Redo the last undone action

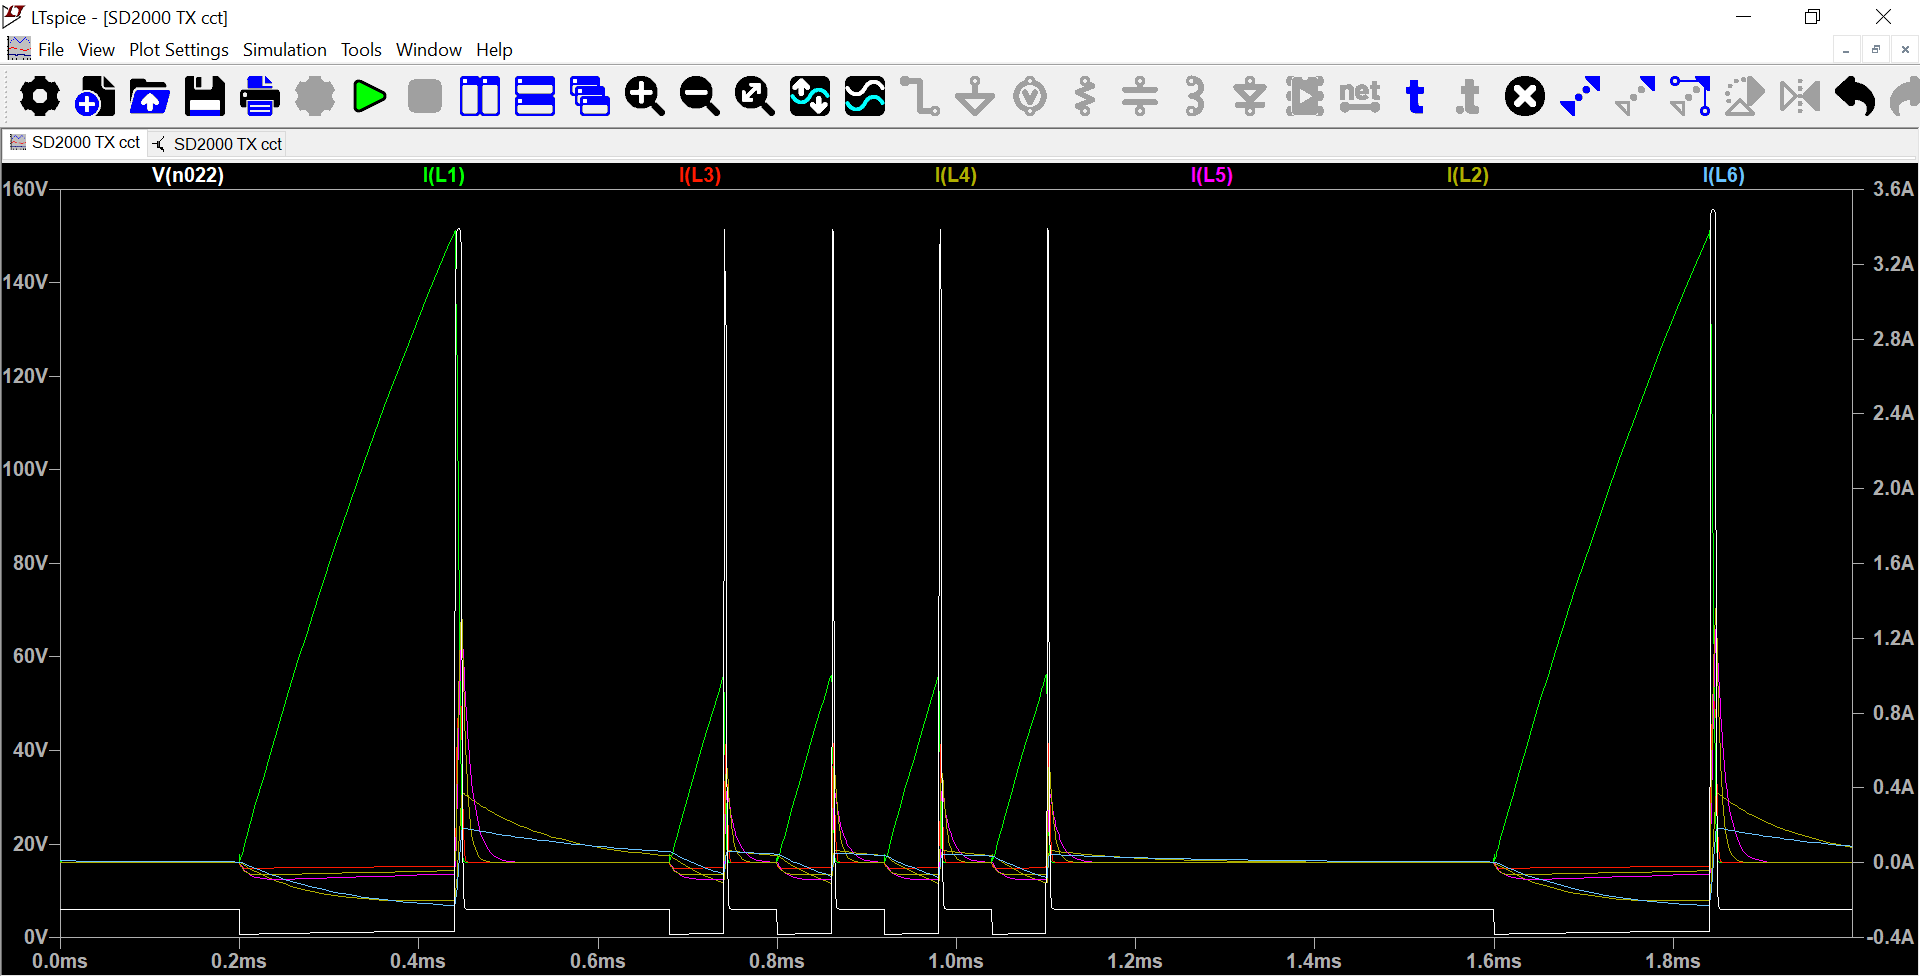pyautogui.click(x=1905, y=97)
